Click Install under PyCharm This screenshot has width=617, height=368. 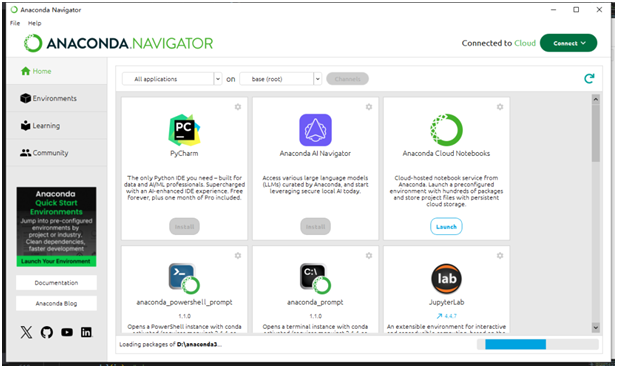pos(184,227)
